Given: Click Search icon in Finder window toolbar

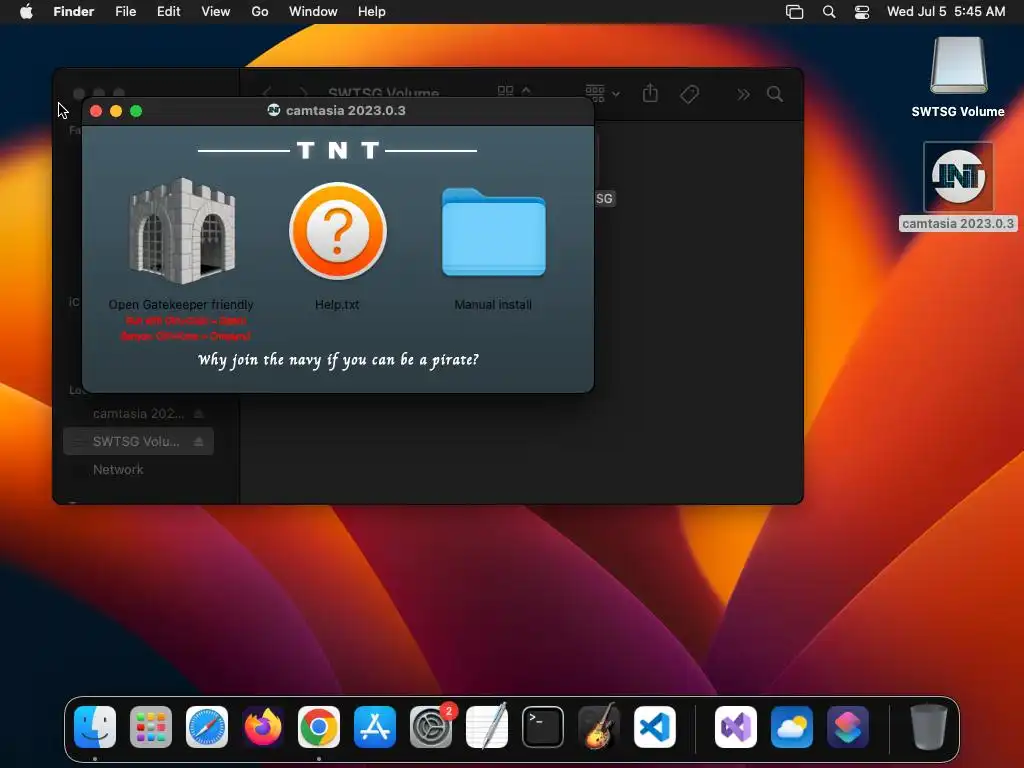Looking at the screenshot, I should click(775, 94).
